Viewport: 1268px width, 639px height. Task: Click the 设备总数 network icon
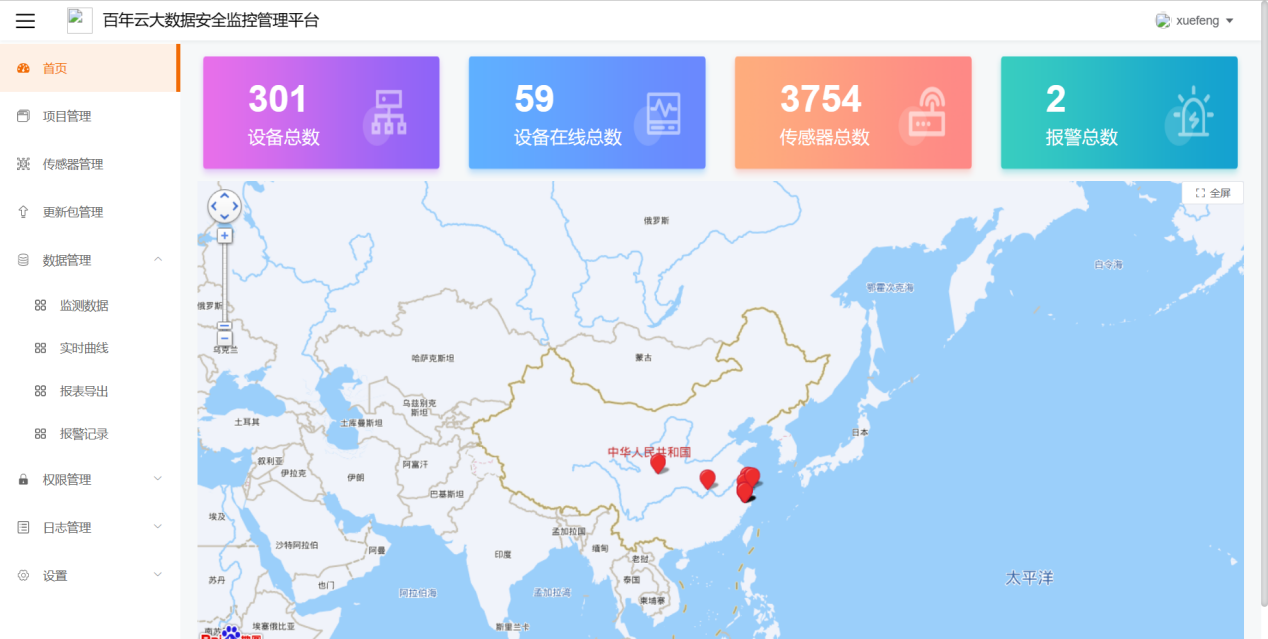tap(387, 112)
